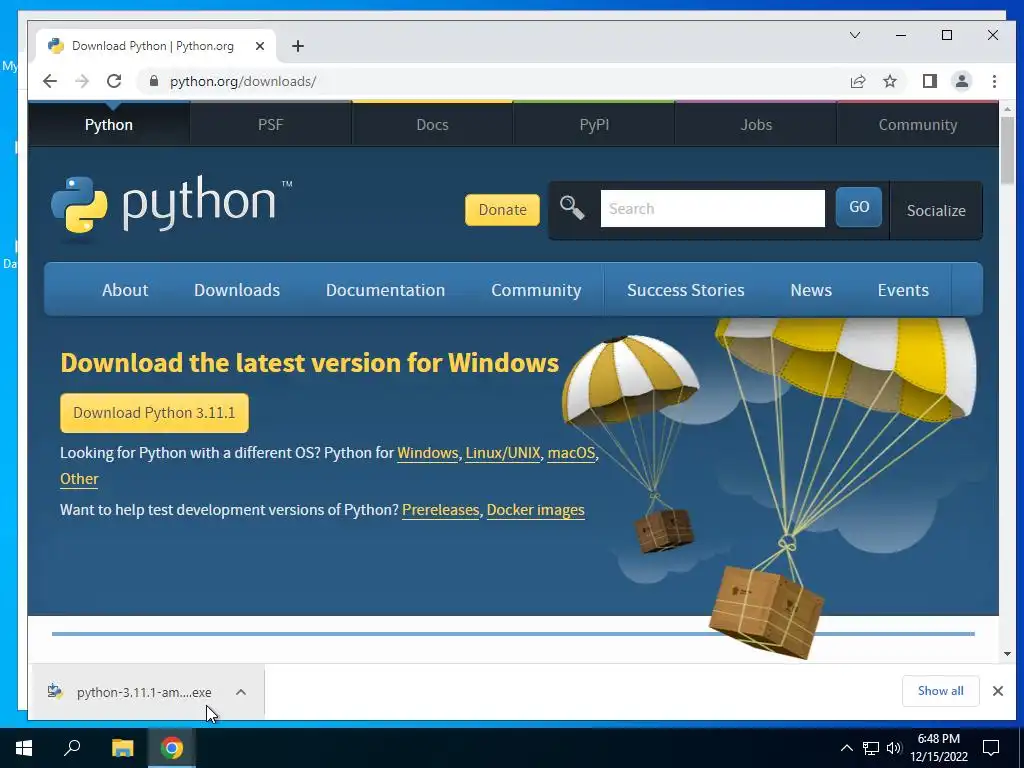1024x768 pixels.
Task: Click the vertical scrollbar thumb
Action: (1007, 152)
